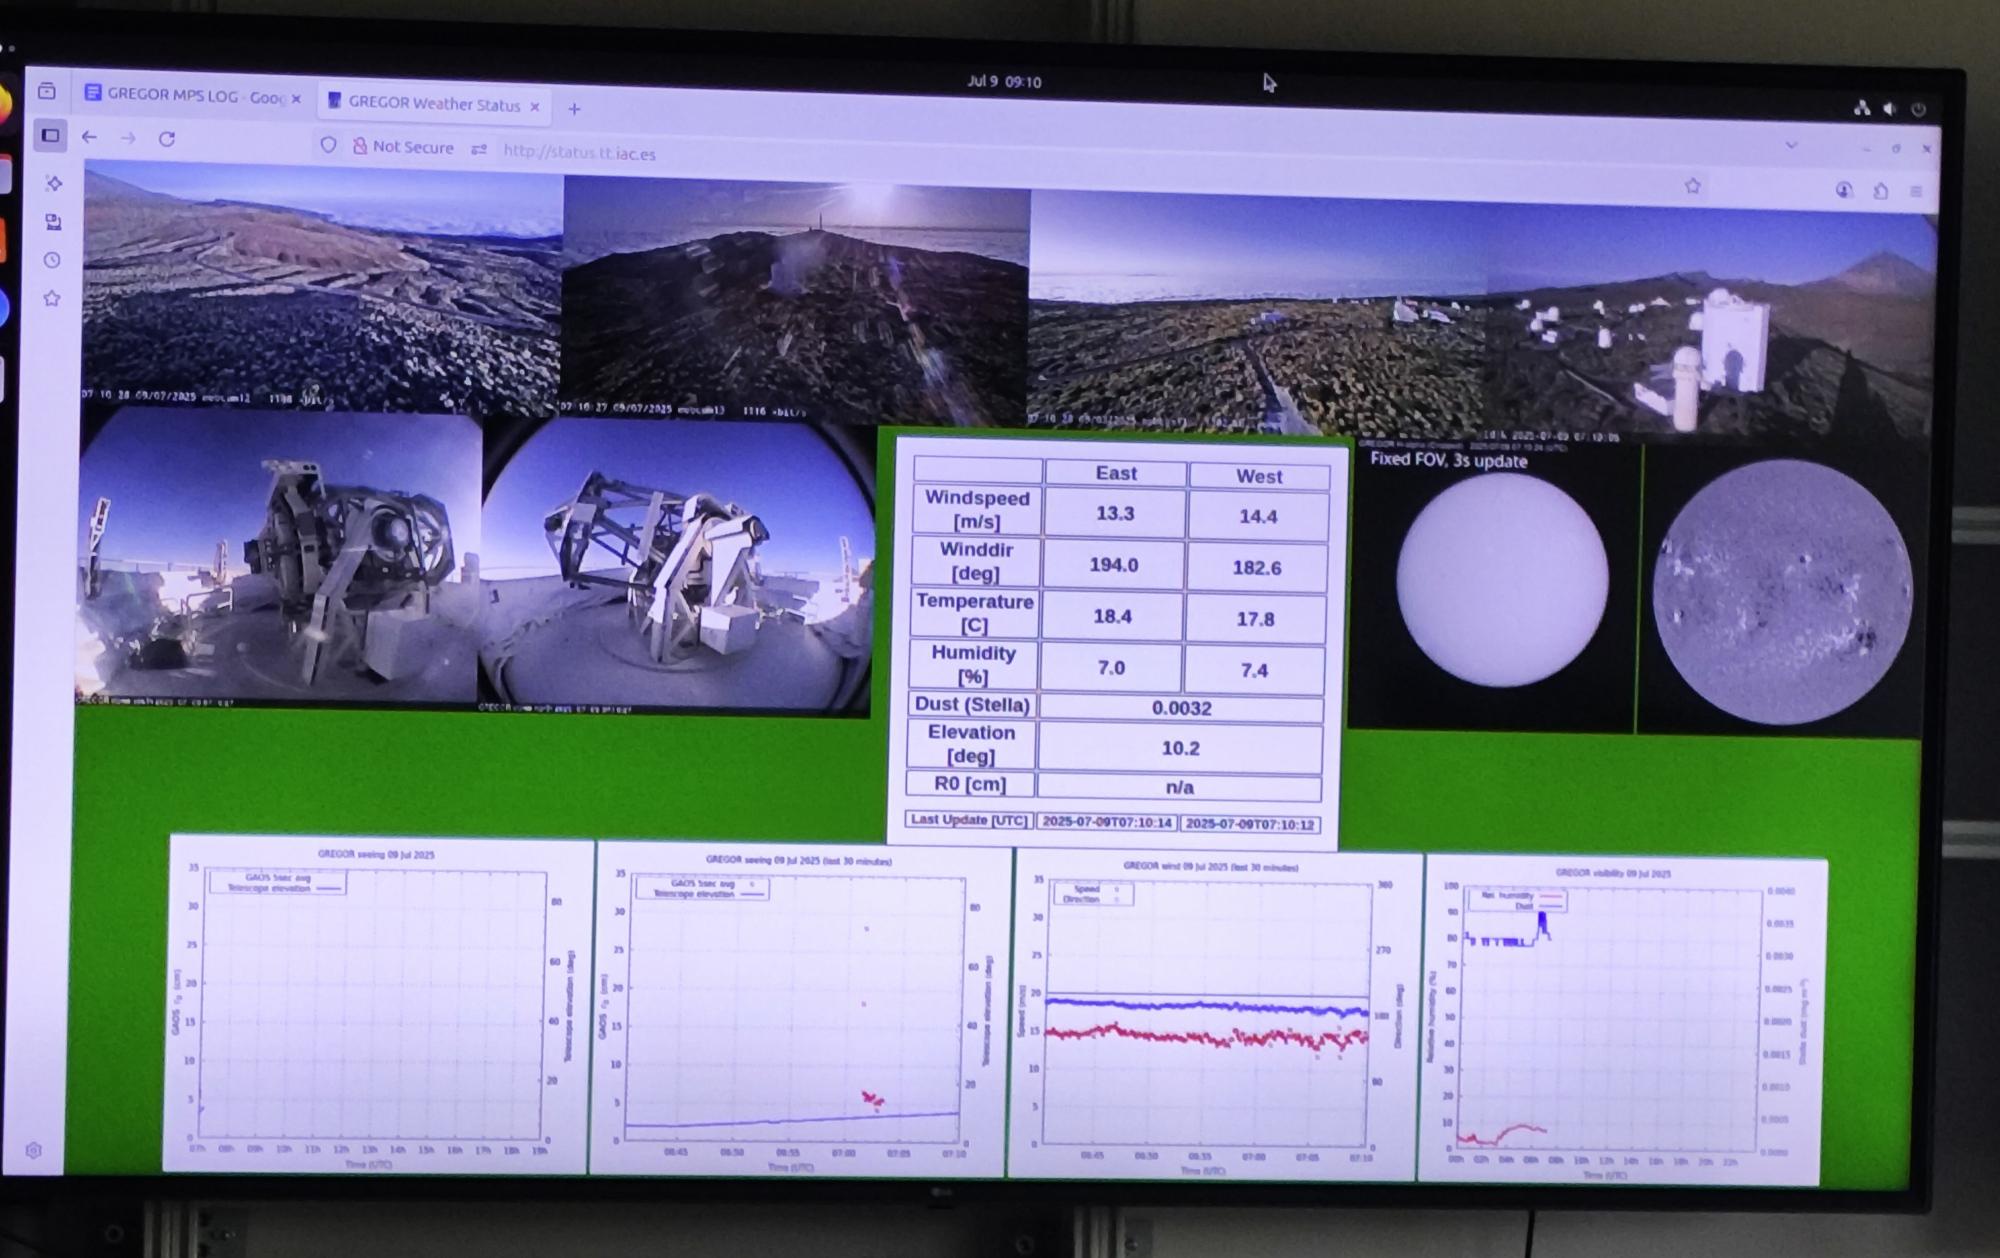Open the bookmarks star icon in the sidebar
The image size is (2000, 1258).
tap(50, 298)
